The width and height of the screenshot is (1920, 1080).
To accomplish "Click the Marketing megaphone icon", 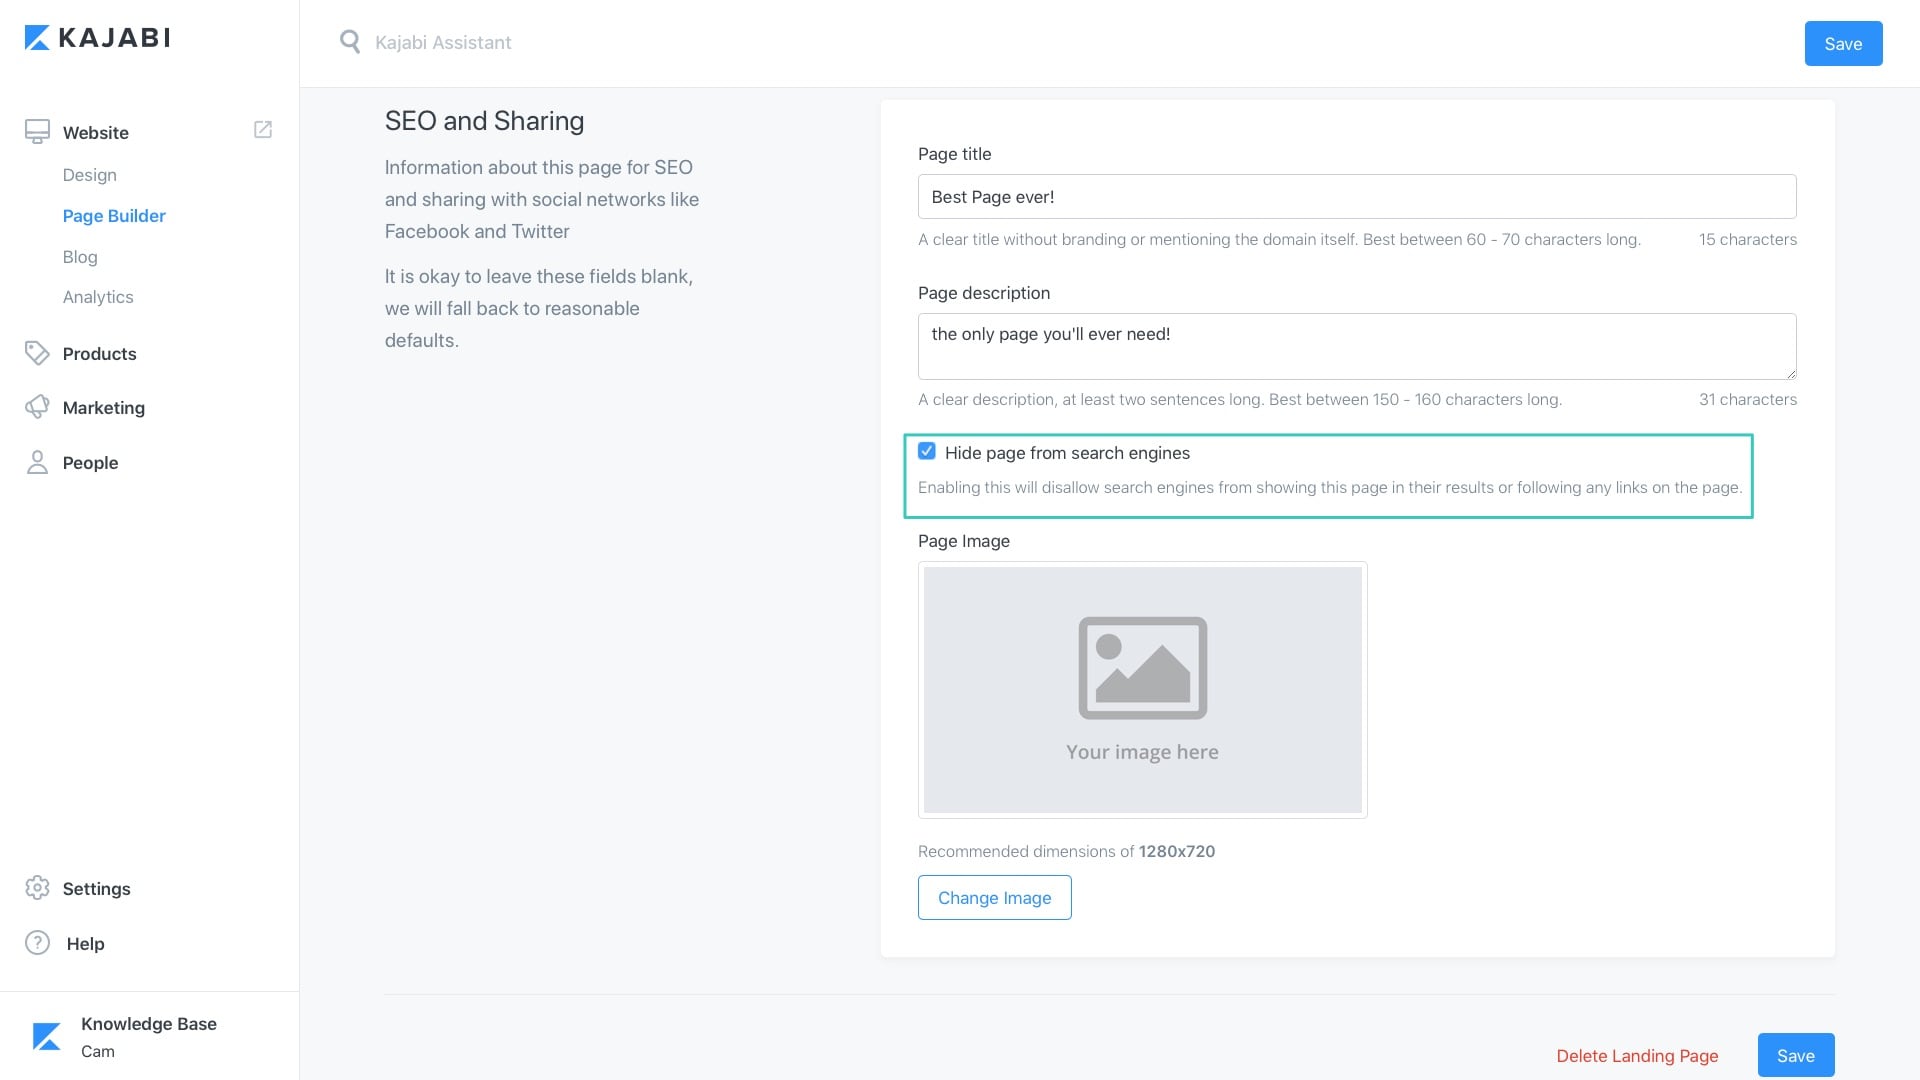I will pyautogui.click(x=37, y=407).
